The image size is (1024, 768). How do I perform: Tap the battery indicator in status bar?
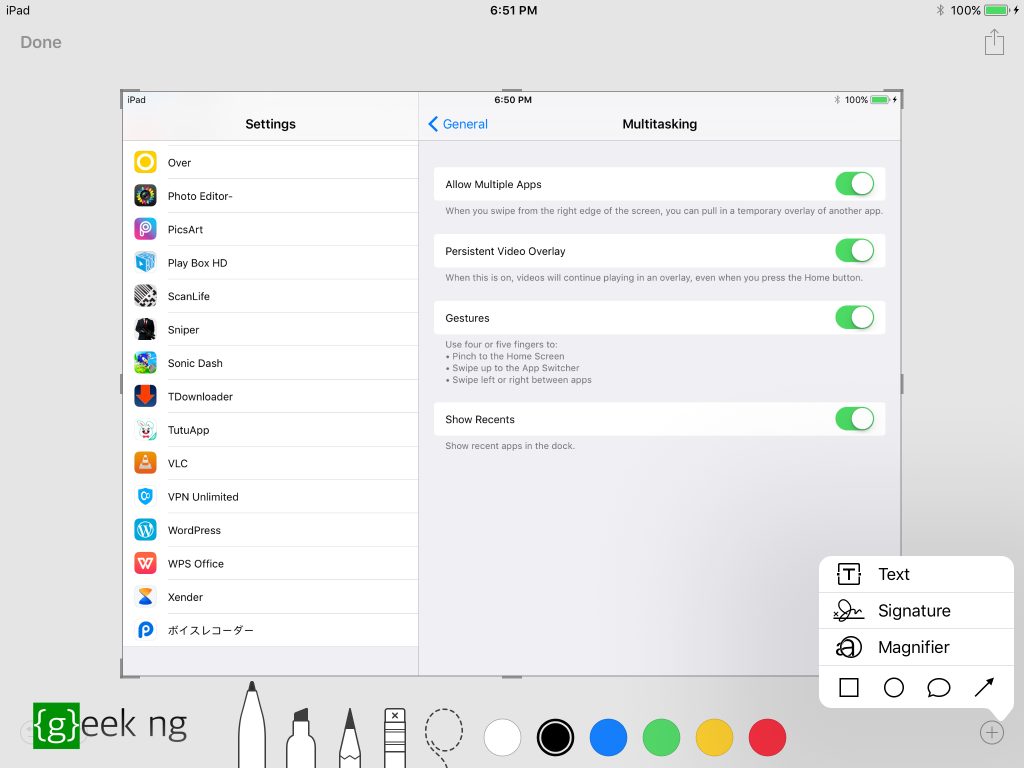click(x=997, y=10)
